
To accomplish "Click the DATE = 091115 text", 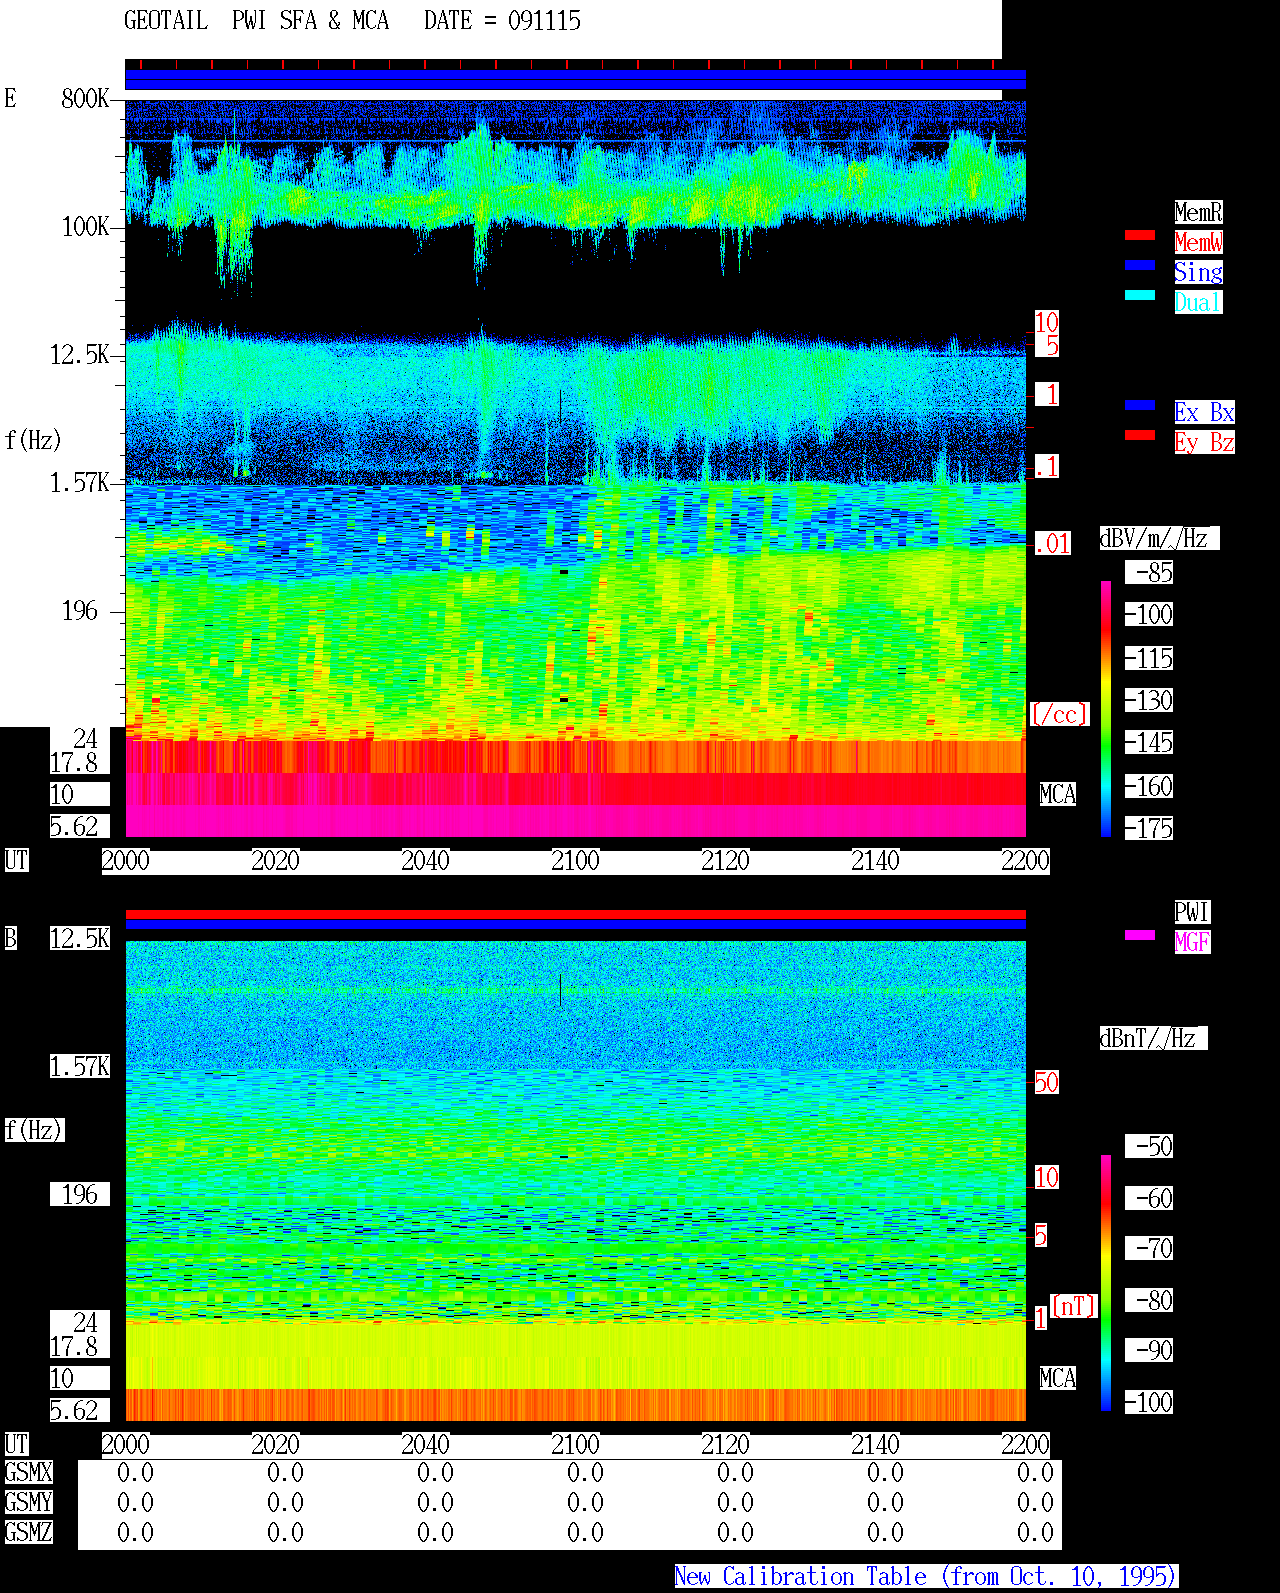I will tap(502, 21).
